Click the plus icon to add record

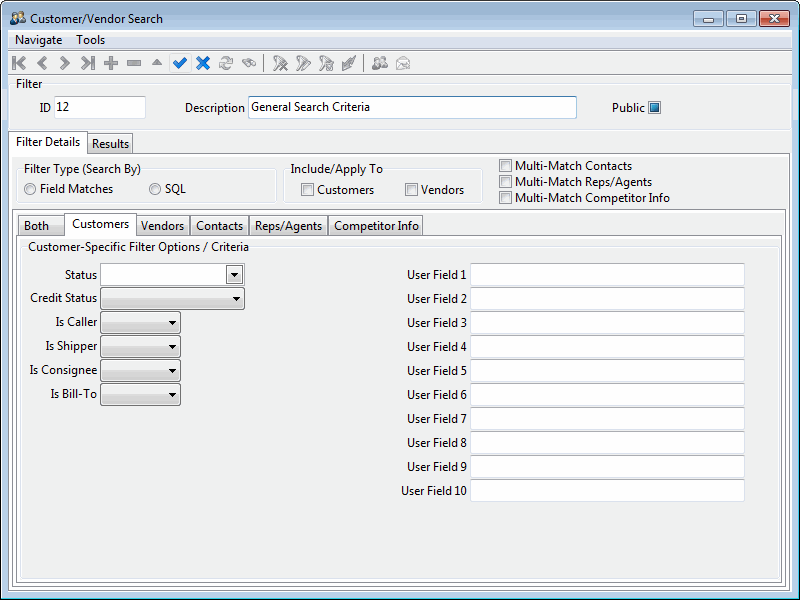tap(111, 63)
